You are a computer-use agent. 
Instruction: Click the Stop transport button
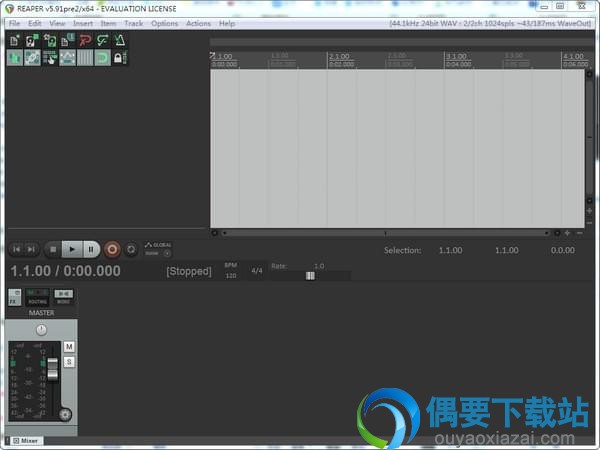point(53,249)
